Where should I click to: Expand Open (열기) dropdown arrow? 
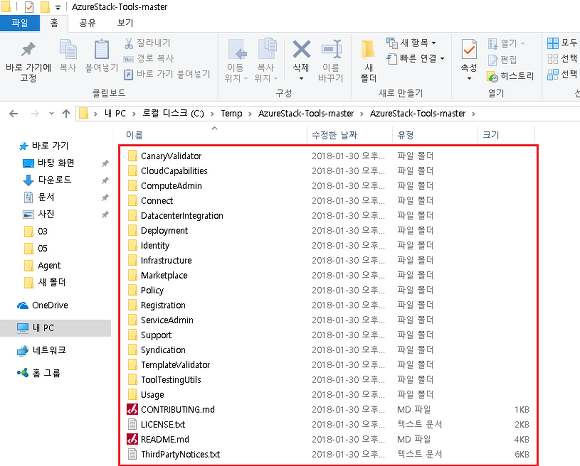coord(523,44)
